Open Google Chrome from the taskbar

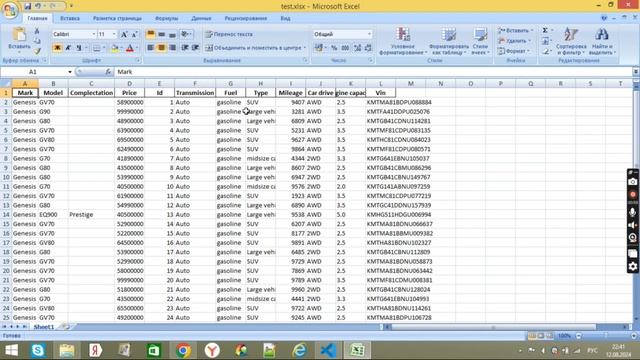[183, 350]
